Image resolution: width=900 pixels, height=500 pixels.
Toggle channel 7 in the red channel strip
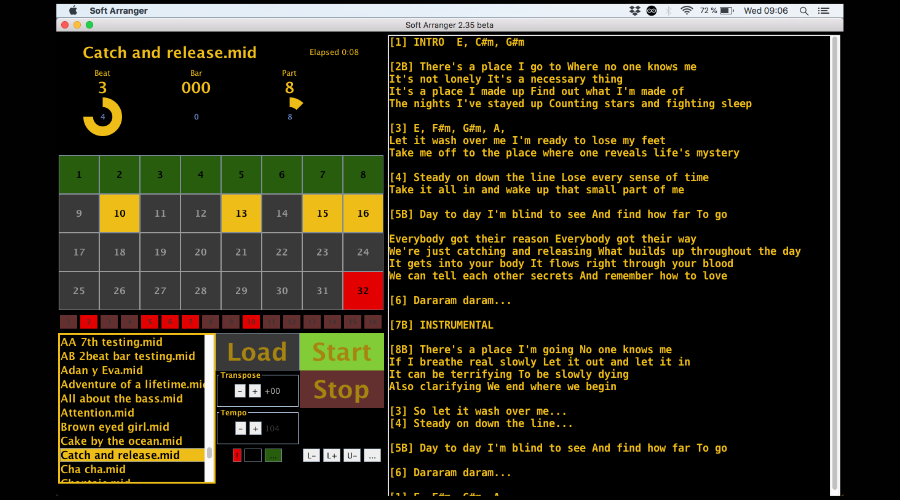click(190, 322)
